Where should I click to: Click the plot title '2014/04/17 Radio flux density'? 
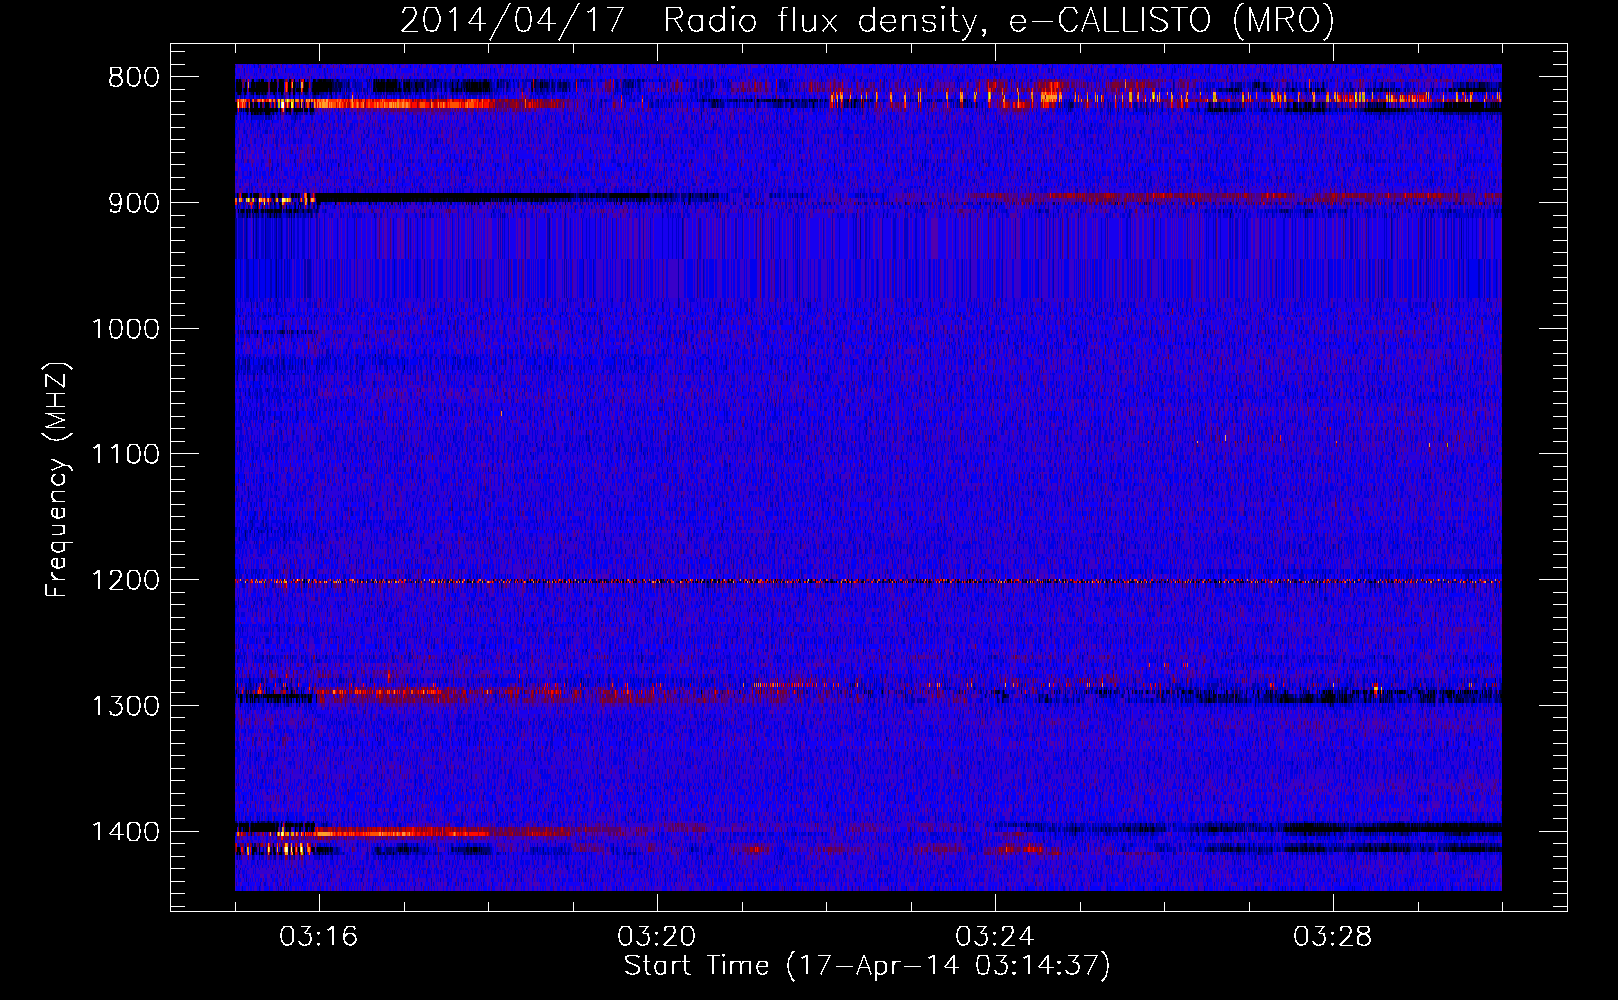tap(688, 20)
